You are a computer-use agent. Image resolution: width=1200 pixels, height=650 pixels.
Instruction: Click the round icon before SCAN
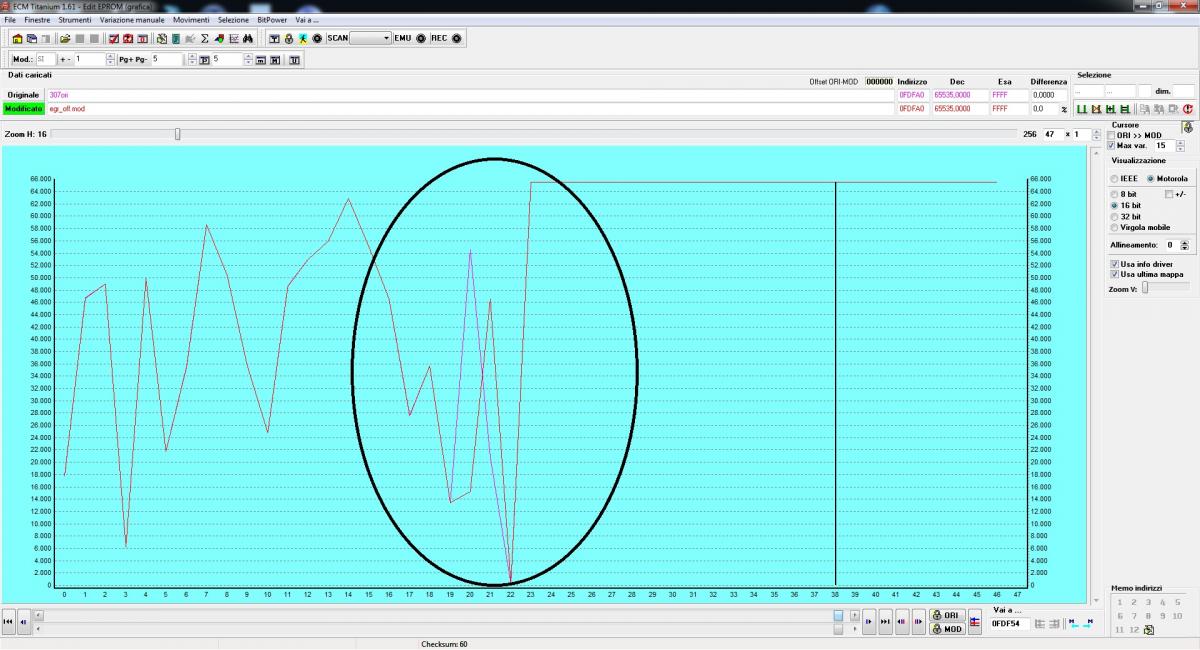[x=317, y=38]
